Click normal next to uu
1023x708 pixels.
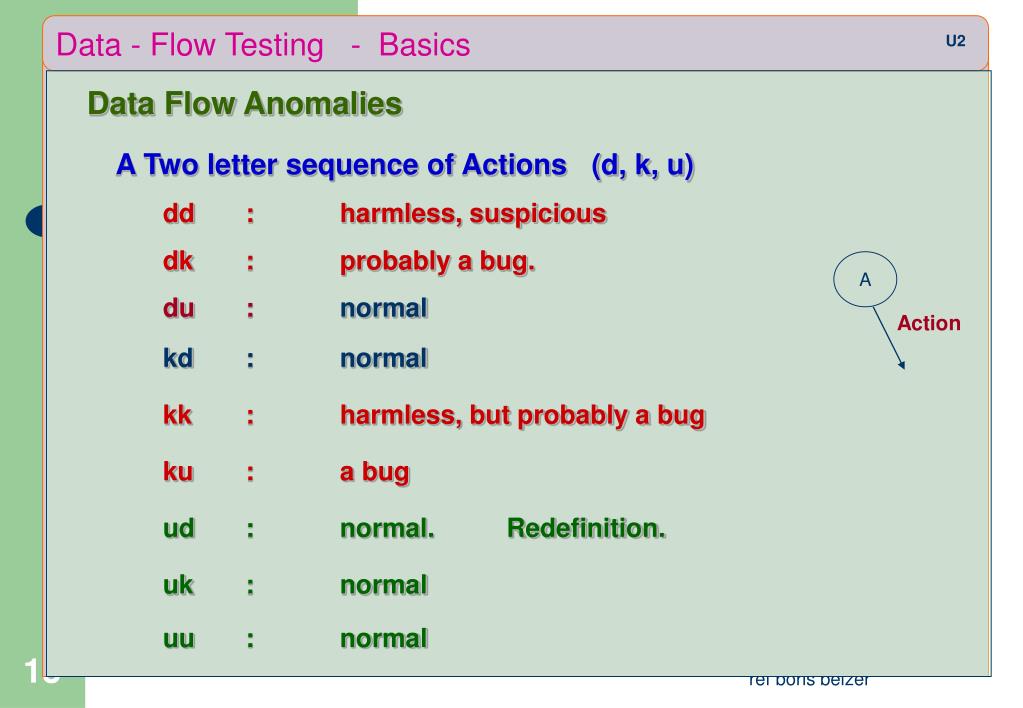click(x=384, y=638)
